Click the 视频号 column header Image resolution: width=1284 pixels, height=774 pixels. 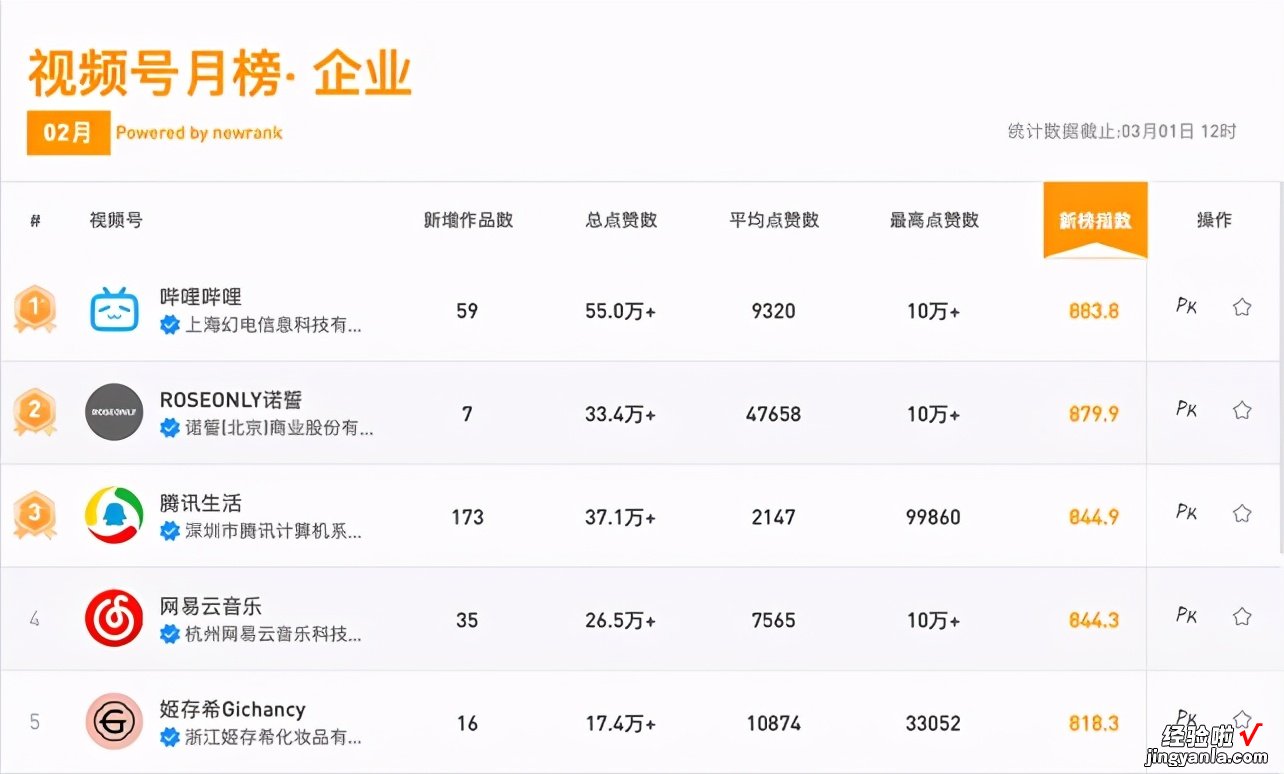coord(116,220)
